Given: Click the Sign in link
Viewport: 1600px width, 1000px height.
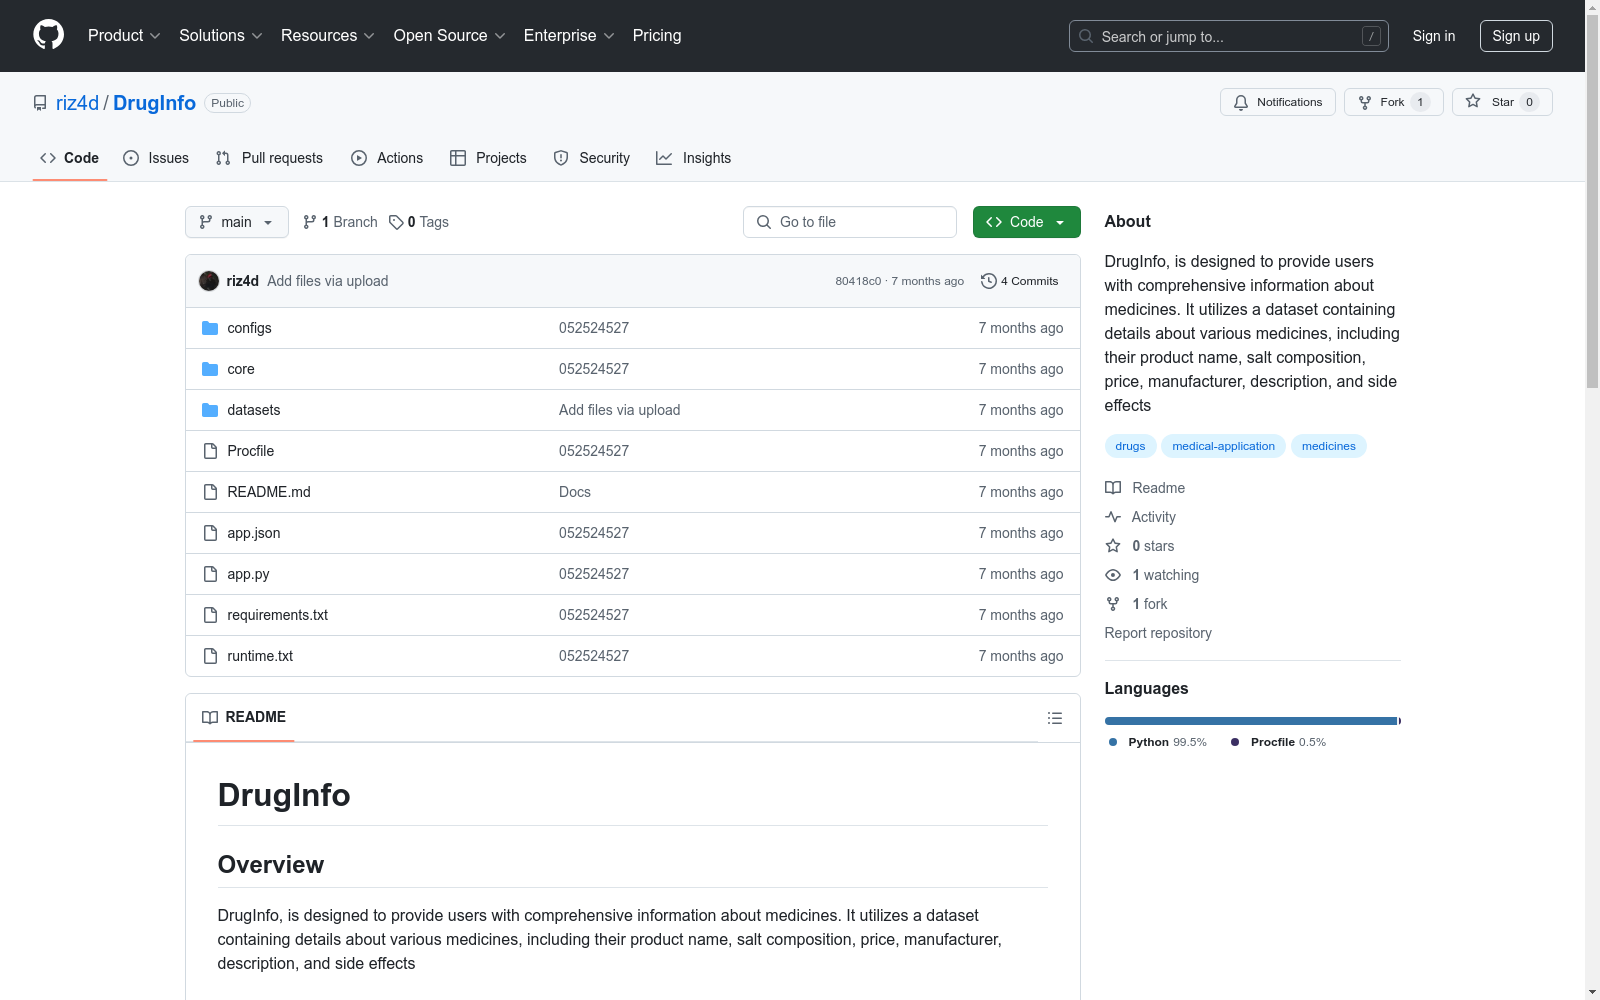Looking at the screenshot, I should tap(1434, 36).
